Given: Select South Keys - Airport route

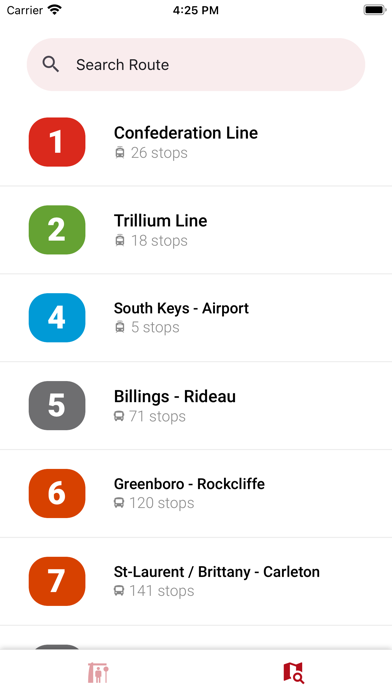Looking at the screenshot, I should [196, 318].
